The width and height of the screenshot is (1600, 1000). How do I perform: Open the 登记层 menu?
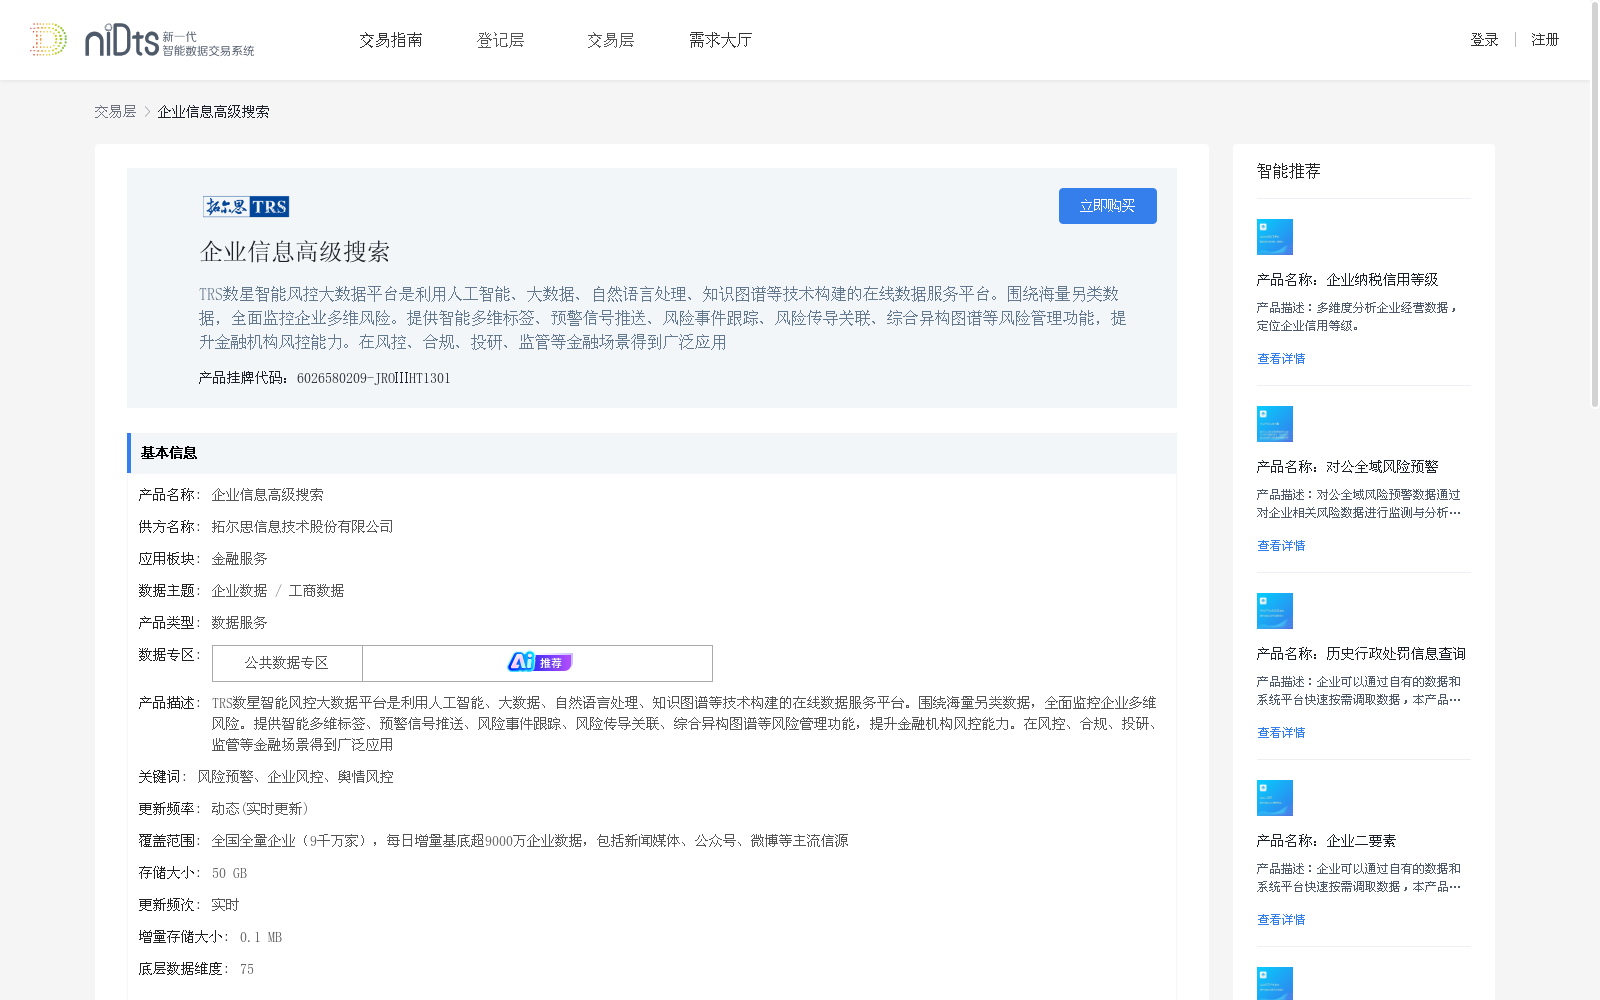pyautogui.click(x=501, y=40)
